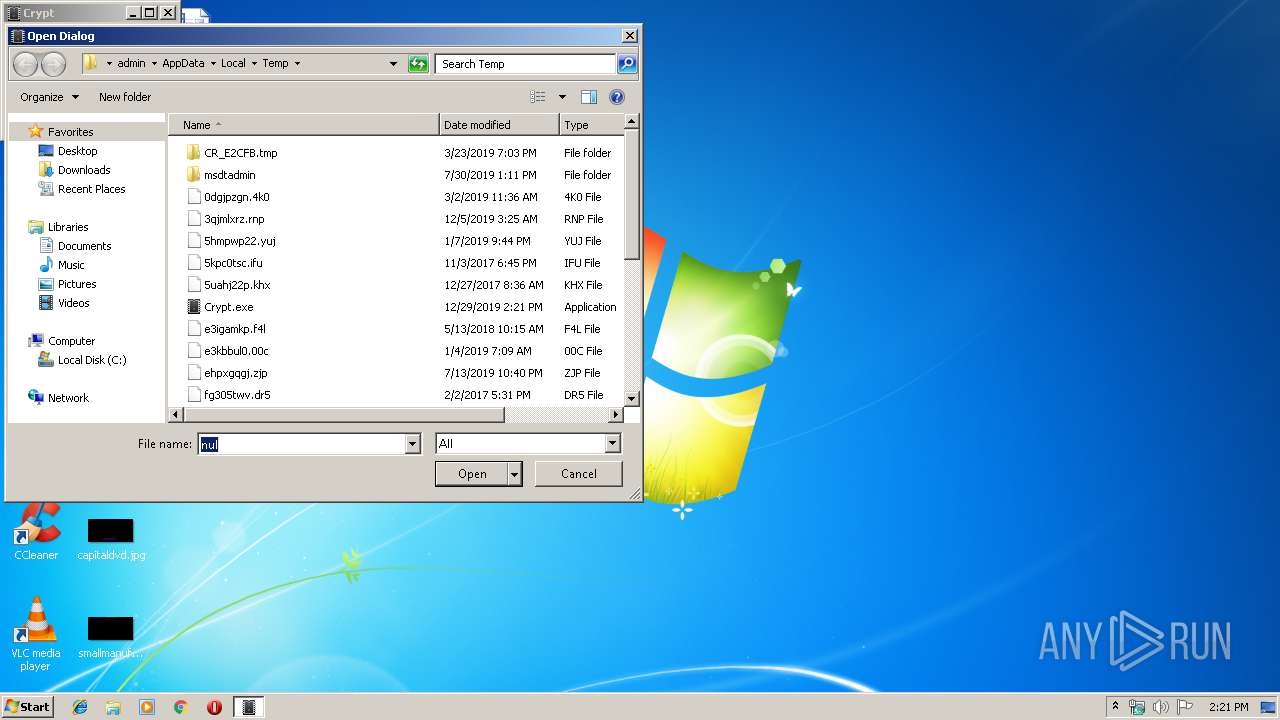Select file e3igamkp.f4l
This screenshot has width=1280, height=720.
234,329
